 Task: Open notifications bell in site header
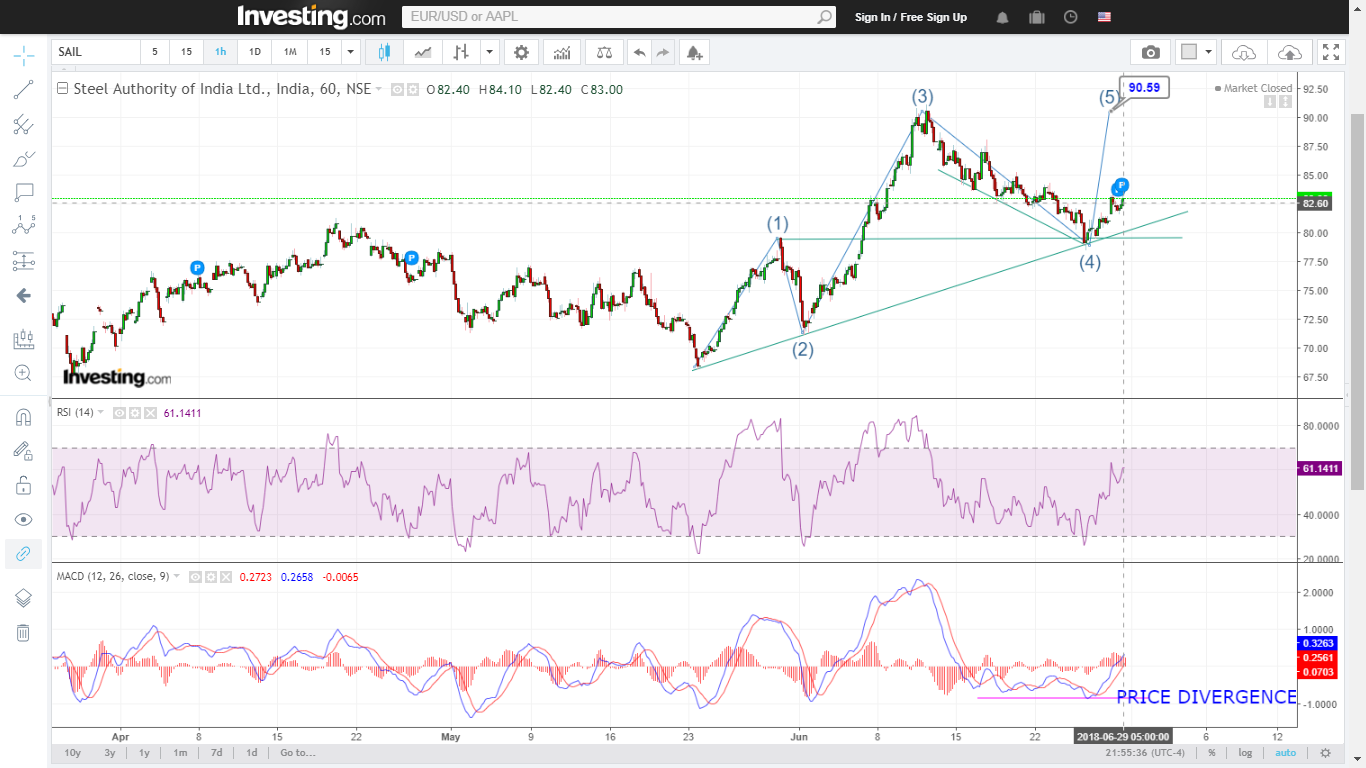coord(1002,17)
